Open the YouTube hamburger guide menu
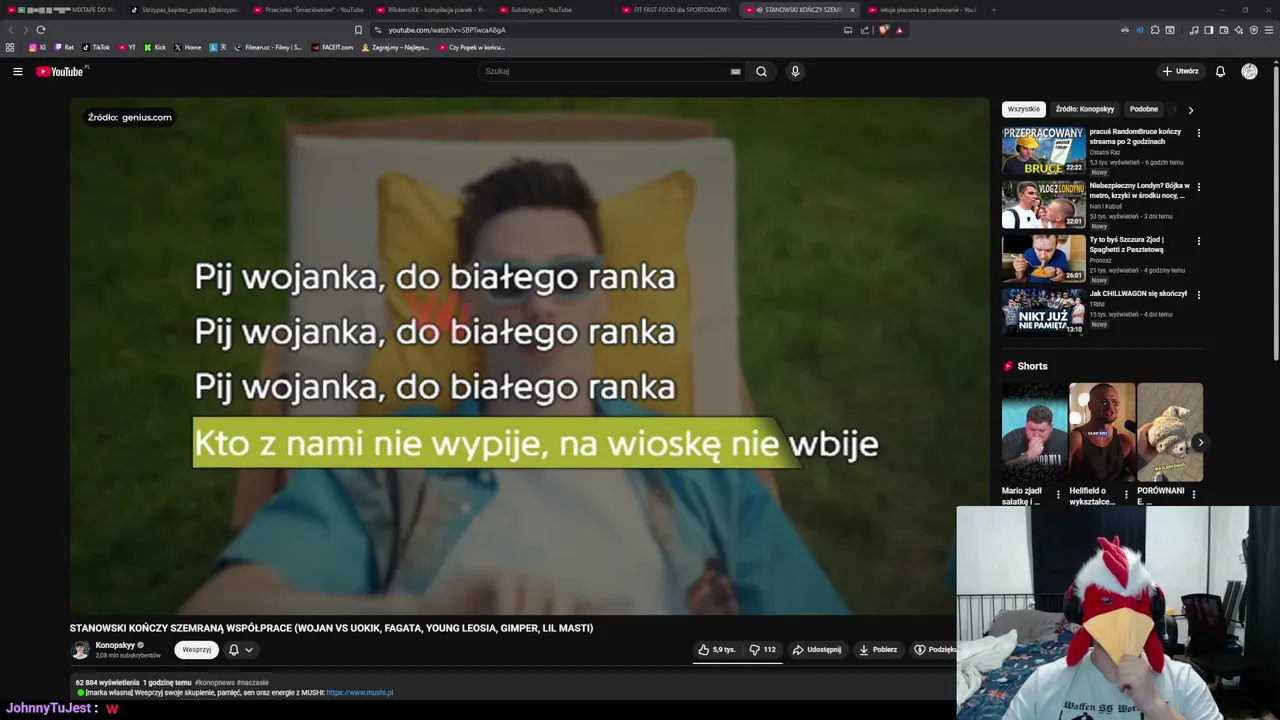1280x720 pixels. click(17, 71)
